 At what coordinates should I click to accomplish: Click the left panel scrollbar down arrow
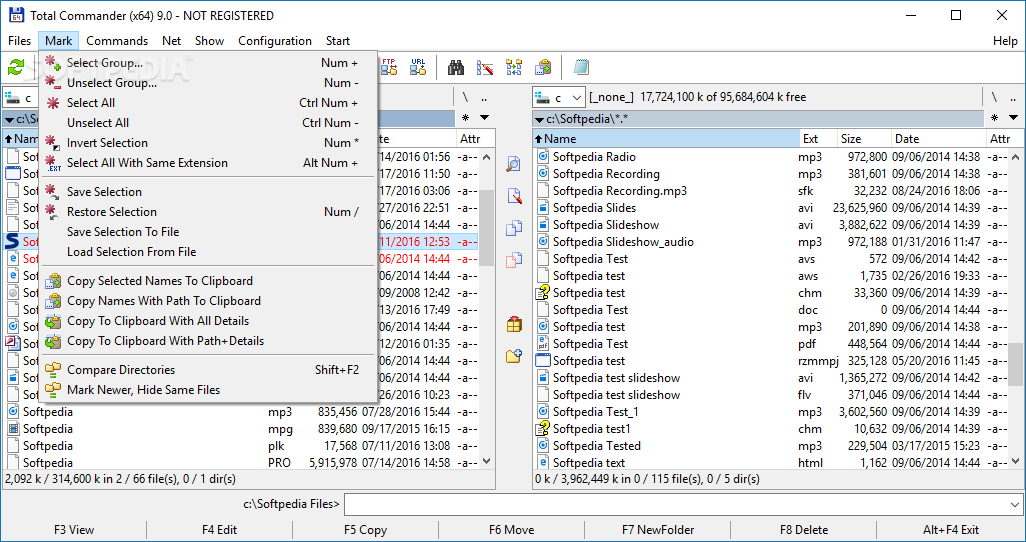486,461
